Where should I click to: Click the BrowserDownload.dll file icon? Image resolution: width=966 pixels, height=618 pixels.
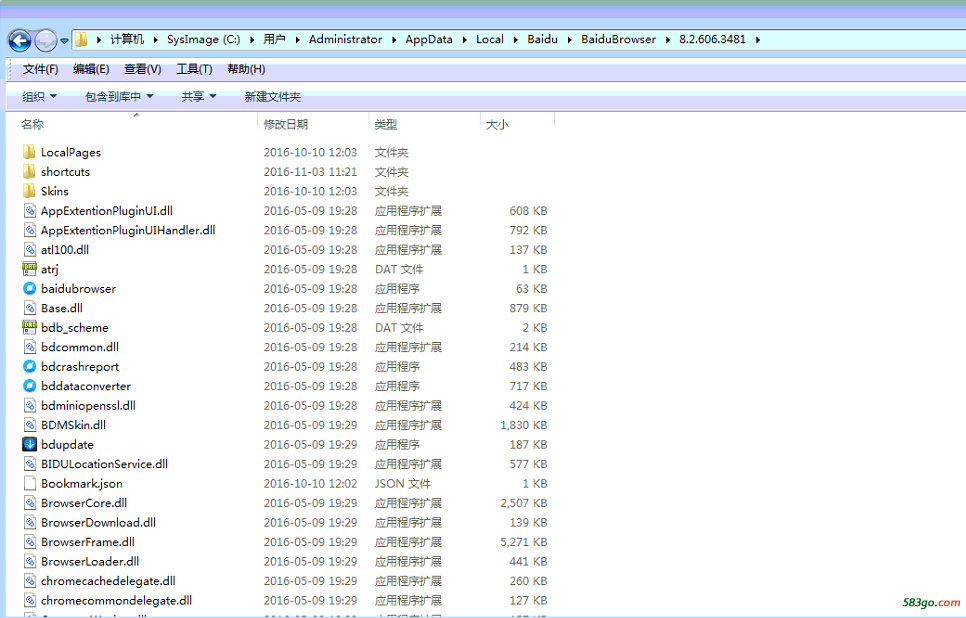(30, 522)
